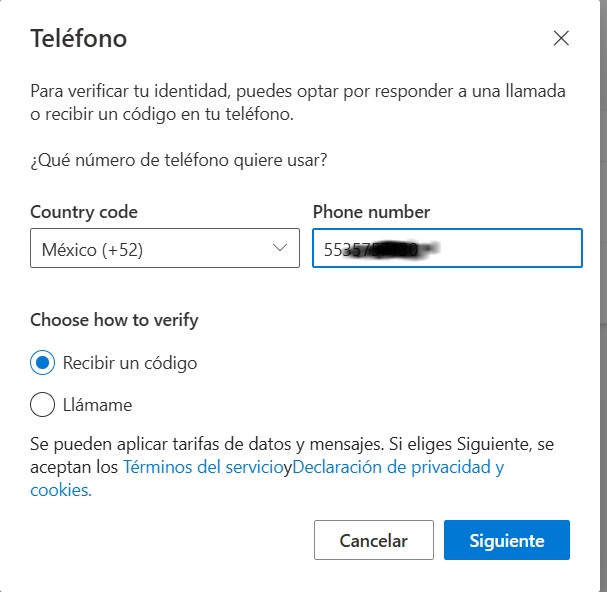Screen dimensions: 607x592
Task: Select the Recibir un código radio button
Action: pyautogui.click(x=43, y=363)
